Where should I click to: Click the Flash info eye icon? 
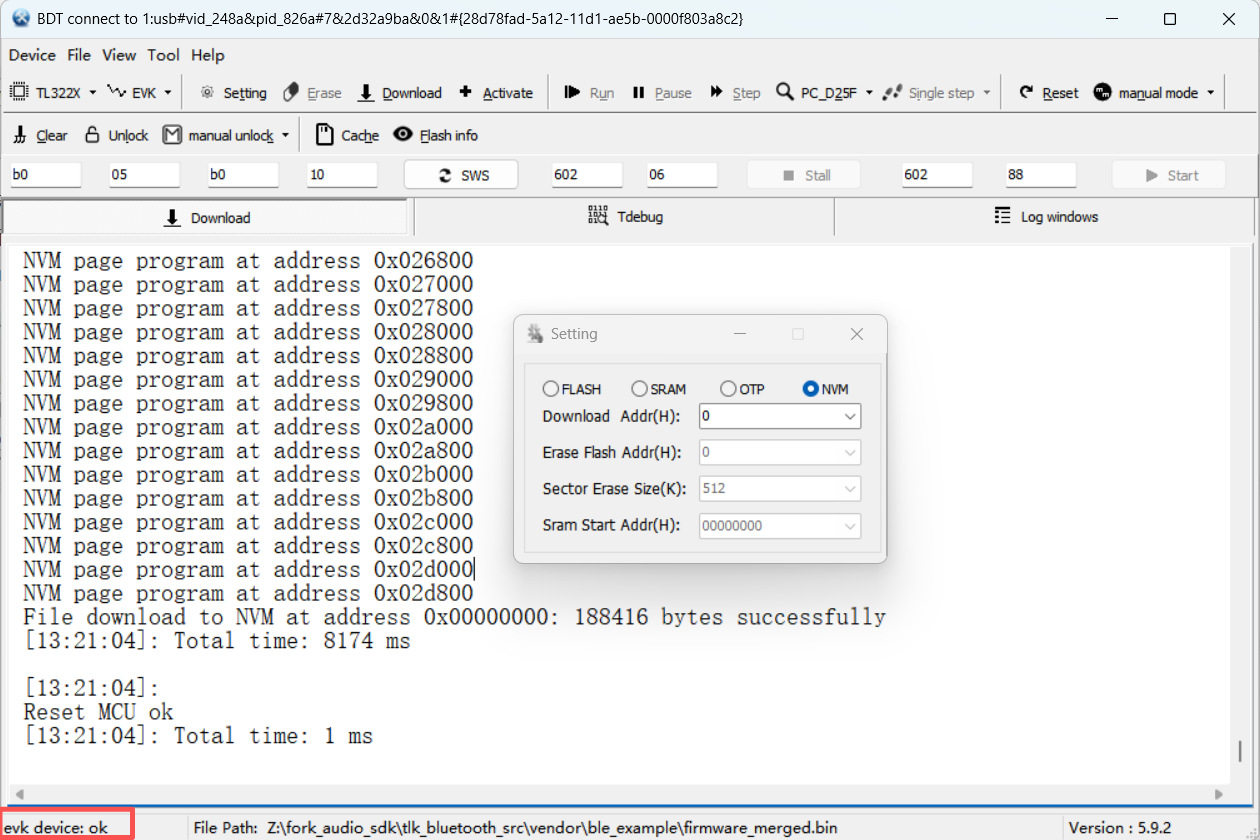click(x=403, y=134)
